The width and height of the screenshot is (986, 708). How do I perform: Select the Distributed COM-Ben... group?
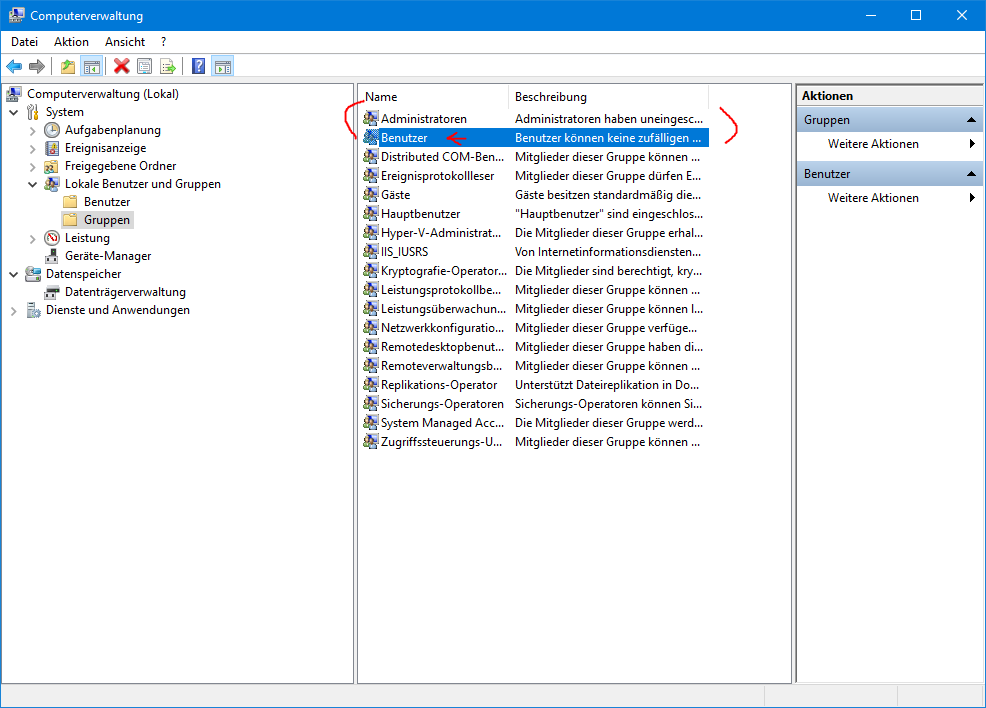[442, 157]
